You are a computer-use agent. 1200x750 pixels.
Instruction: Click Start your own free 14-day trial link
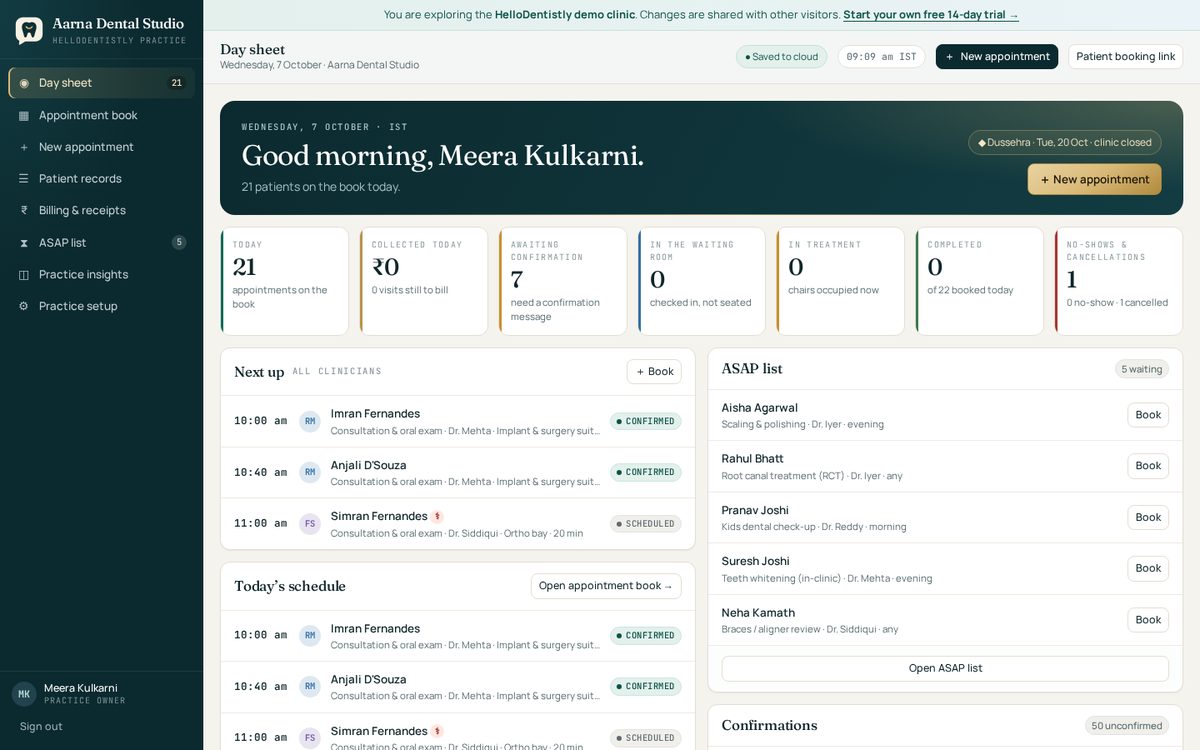pyautogui.click(x=931, y=15)
